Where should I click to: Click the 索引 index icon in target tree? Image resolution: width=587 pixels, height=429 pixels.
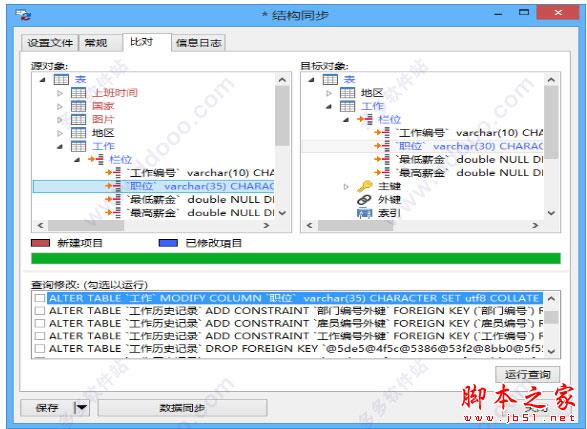click(x=365, y=213)
